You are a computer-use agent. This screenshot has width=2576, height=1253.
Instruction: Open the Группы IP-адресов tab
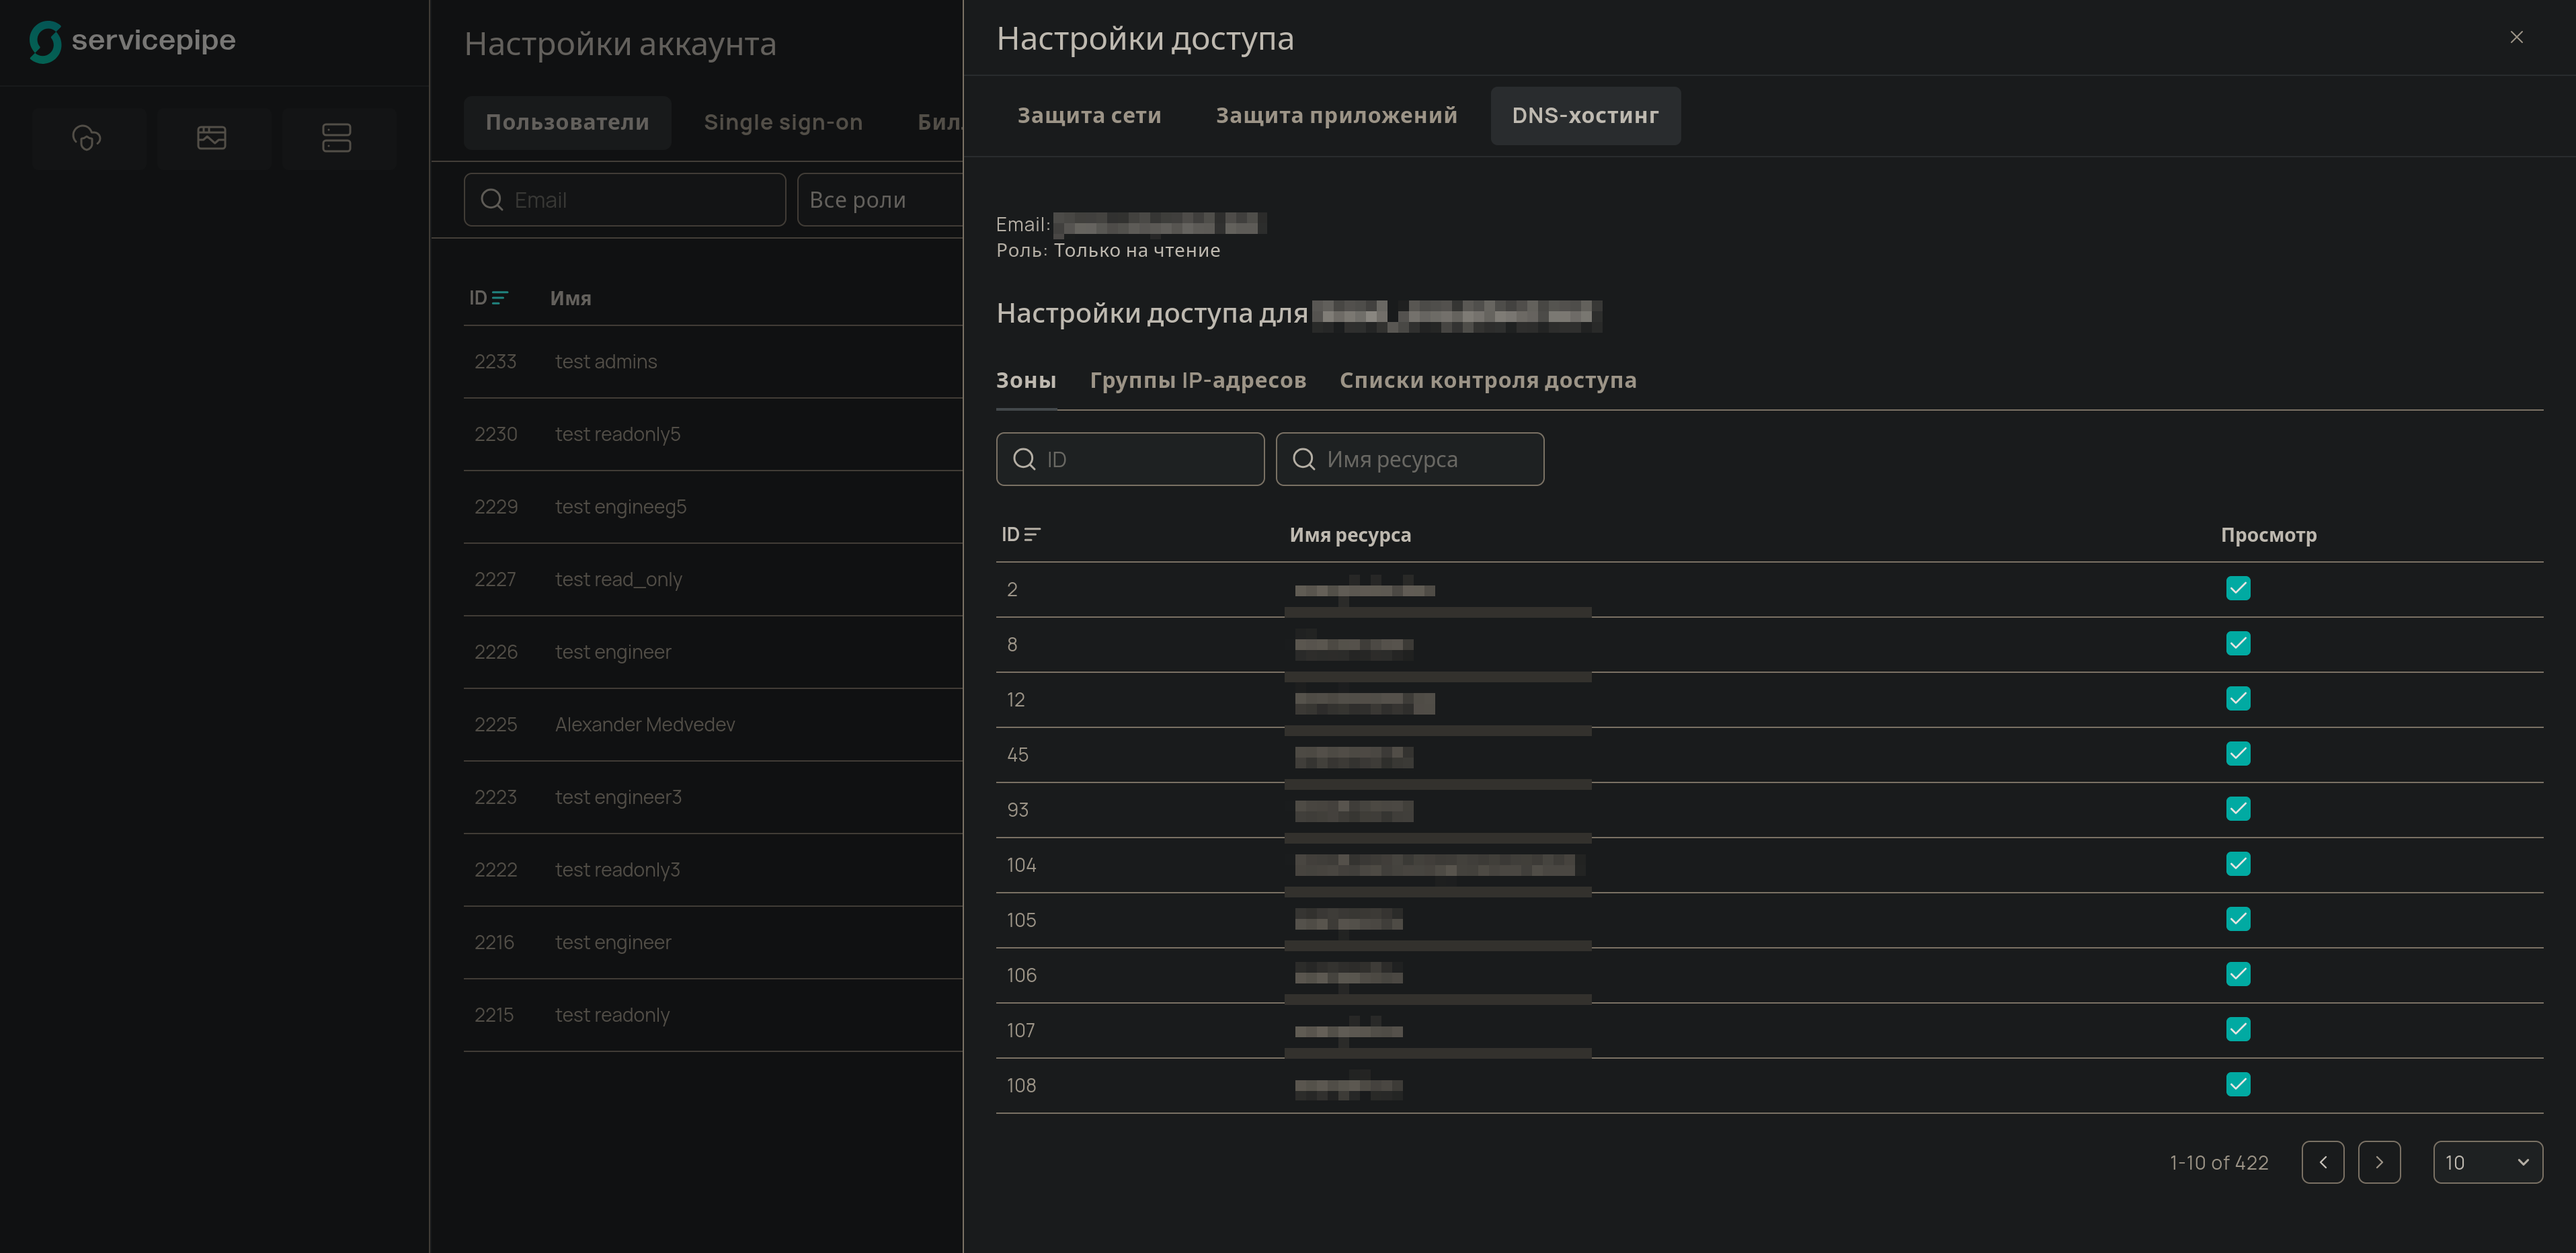tap(1198, 380)
